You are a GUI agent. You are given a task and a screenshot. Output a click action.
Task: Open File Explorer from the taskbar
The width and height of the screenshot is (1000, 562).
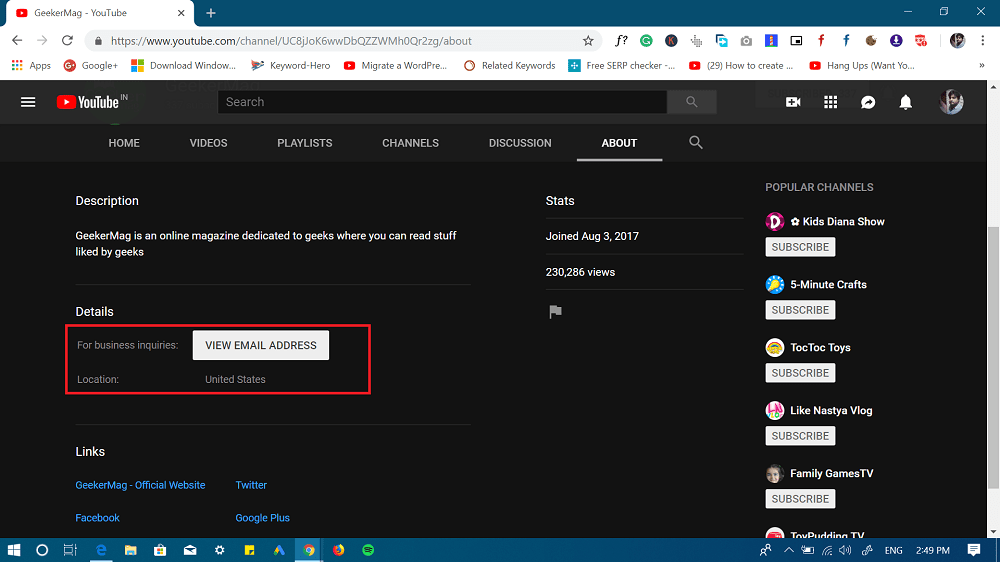point(130,550)
